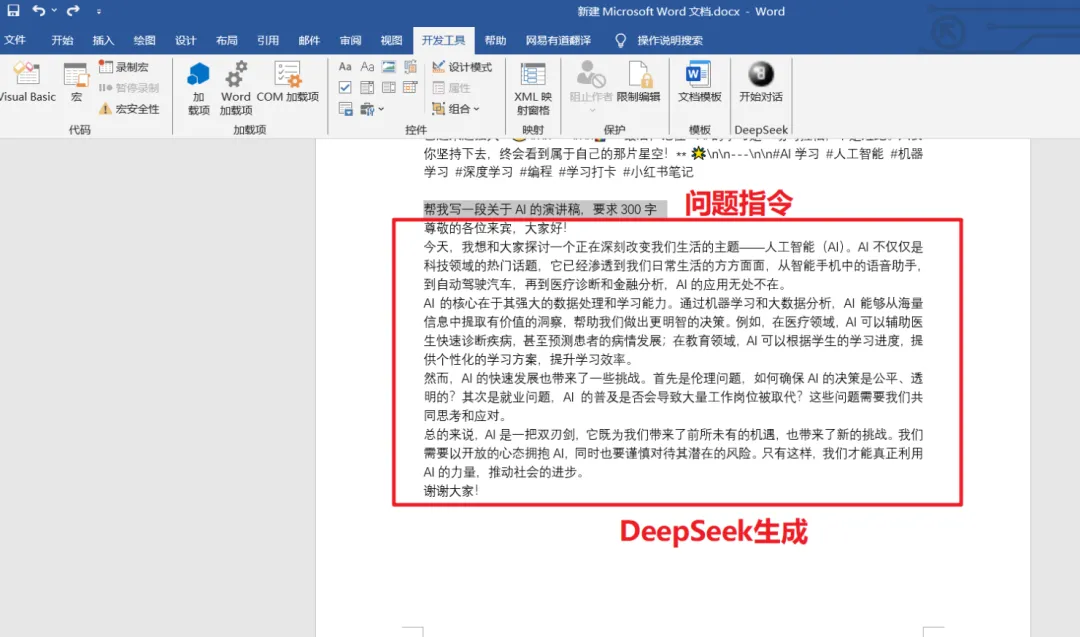Open the 网易有道翻译 tab
Viewport: 1080px width, 637px height.
tap(558, 41)
